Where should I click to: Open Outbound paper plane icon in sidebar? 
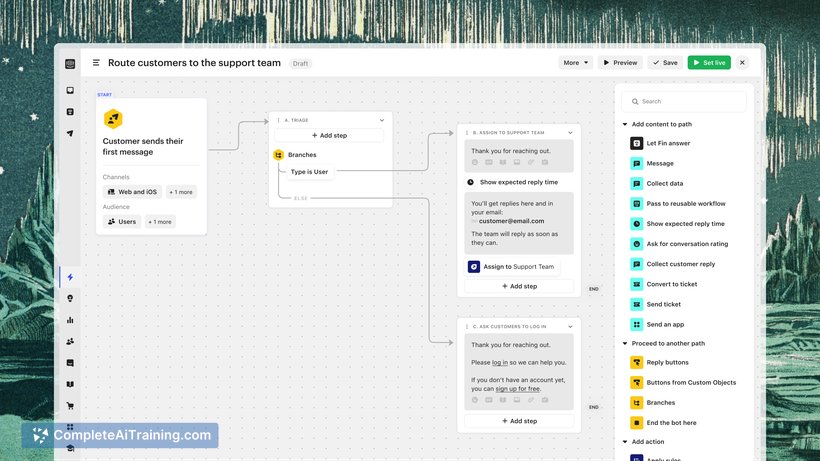tap(70, 133)
